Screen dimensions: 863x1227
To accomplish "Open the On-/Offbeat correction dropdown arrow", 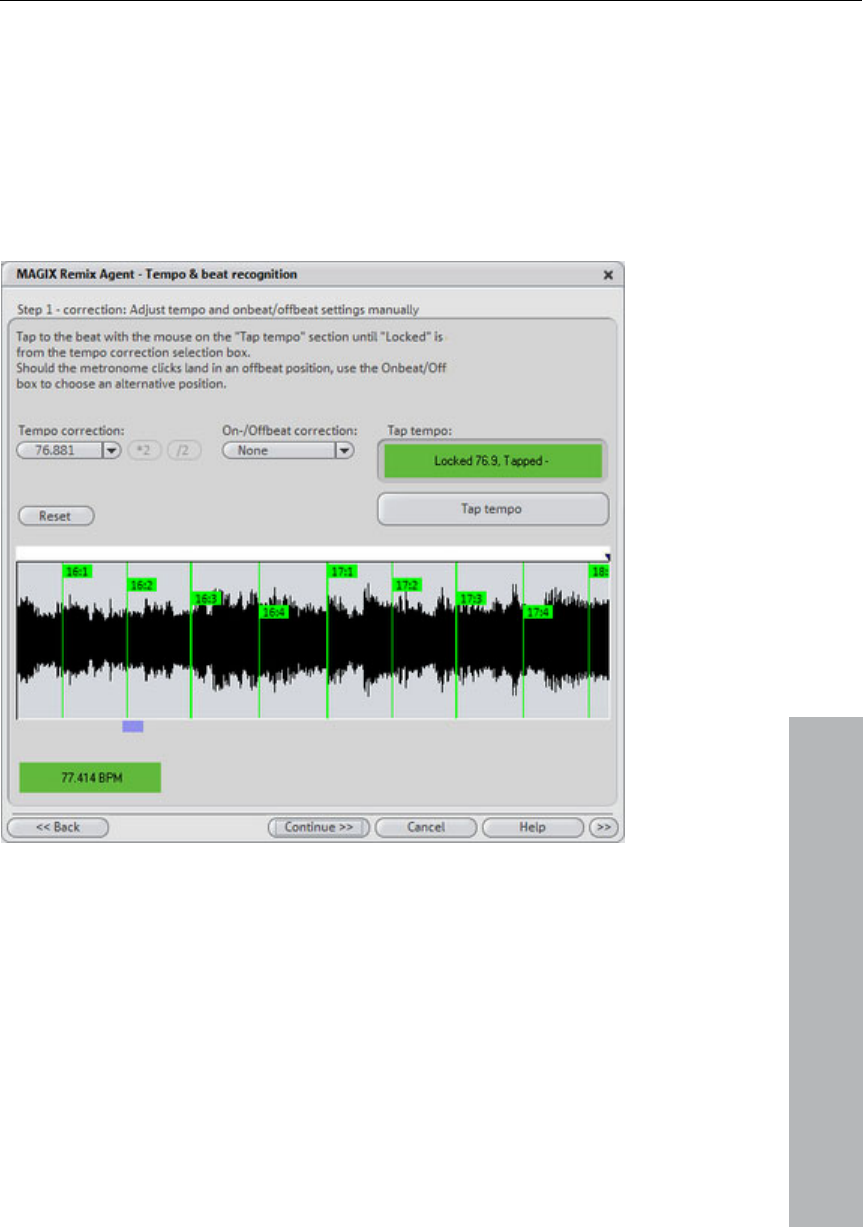I will tap(344, 451).
